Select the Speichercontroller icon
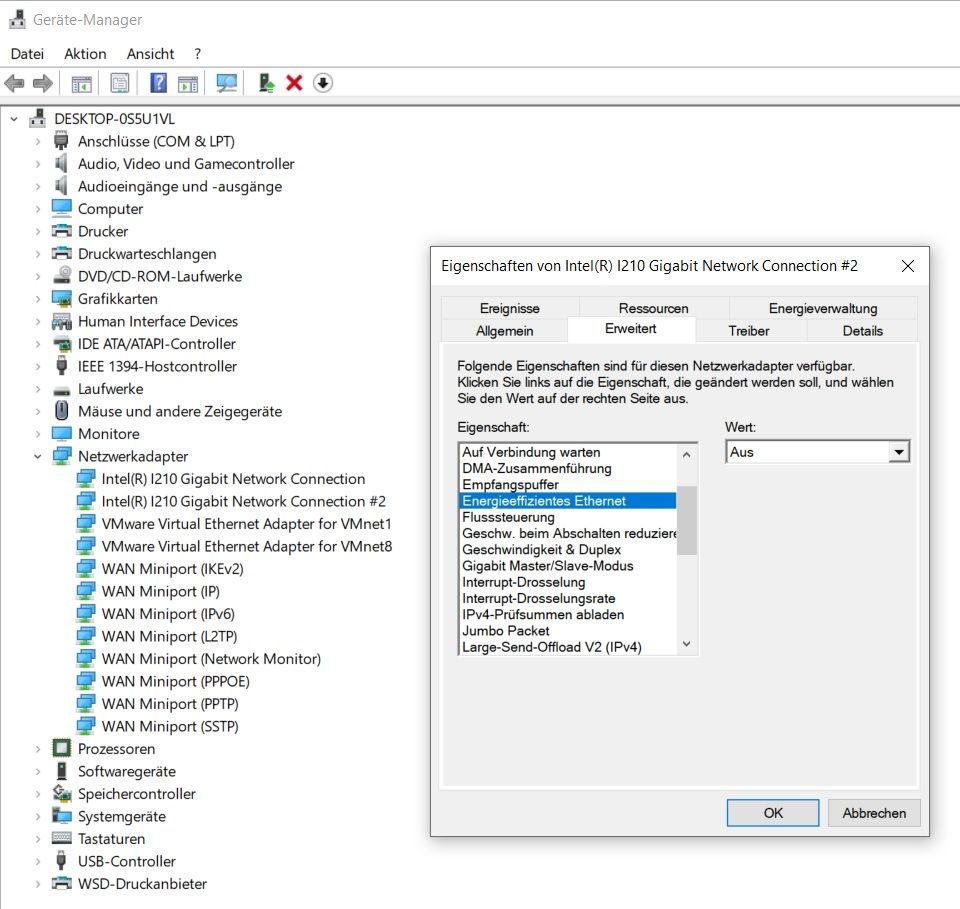Viewport: 960px width, 909px height. tap(61, 793)
